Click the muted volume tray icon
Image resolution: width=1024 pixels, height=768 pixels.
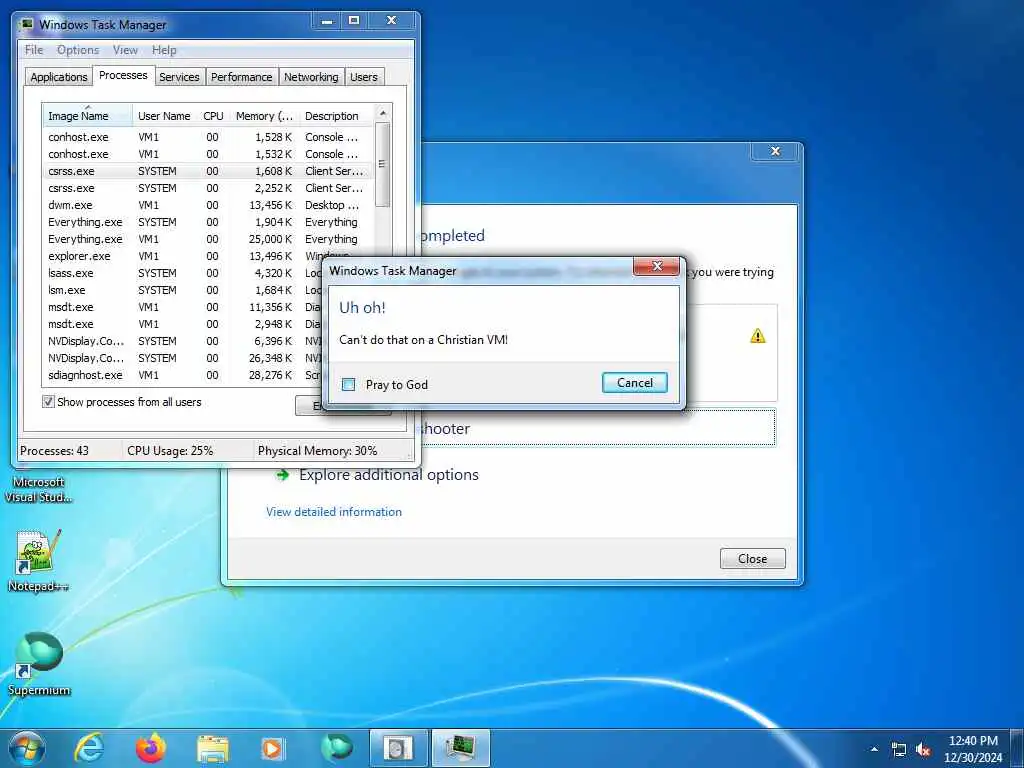coord(923,750)
